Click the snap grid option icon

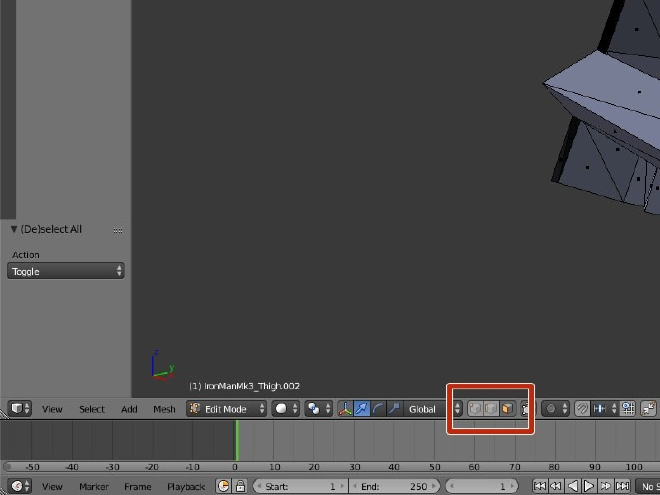coord(628,409)
